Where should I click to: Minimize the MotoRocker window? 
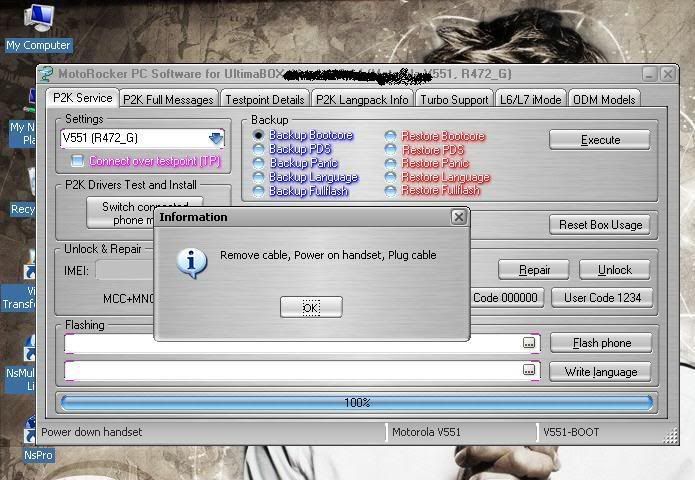(649, 74)
